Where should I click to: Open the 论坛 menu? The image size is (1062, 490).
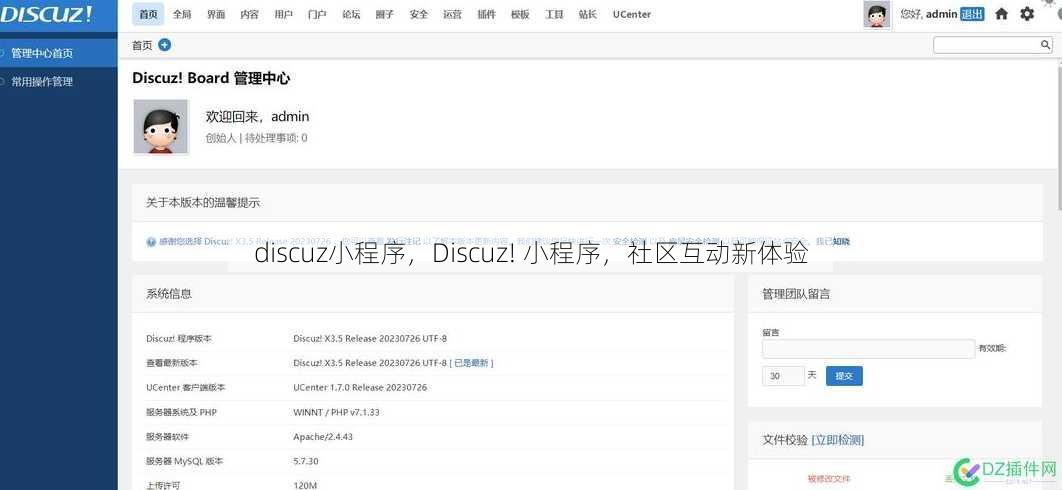351,14
